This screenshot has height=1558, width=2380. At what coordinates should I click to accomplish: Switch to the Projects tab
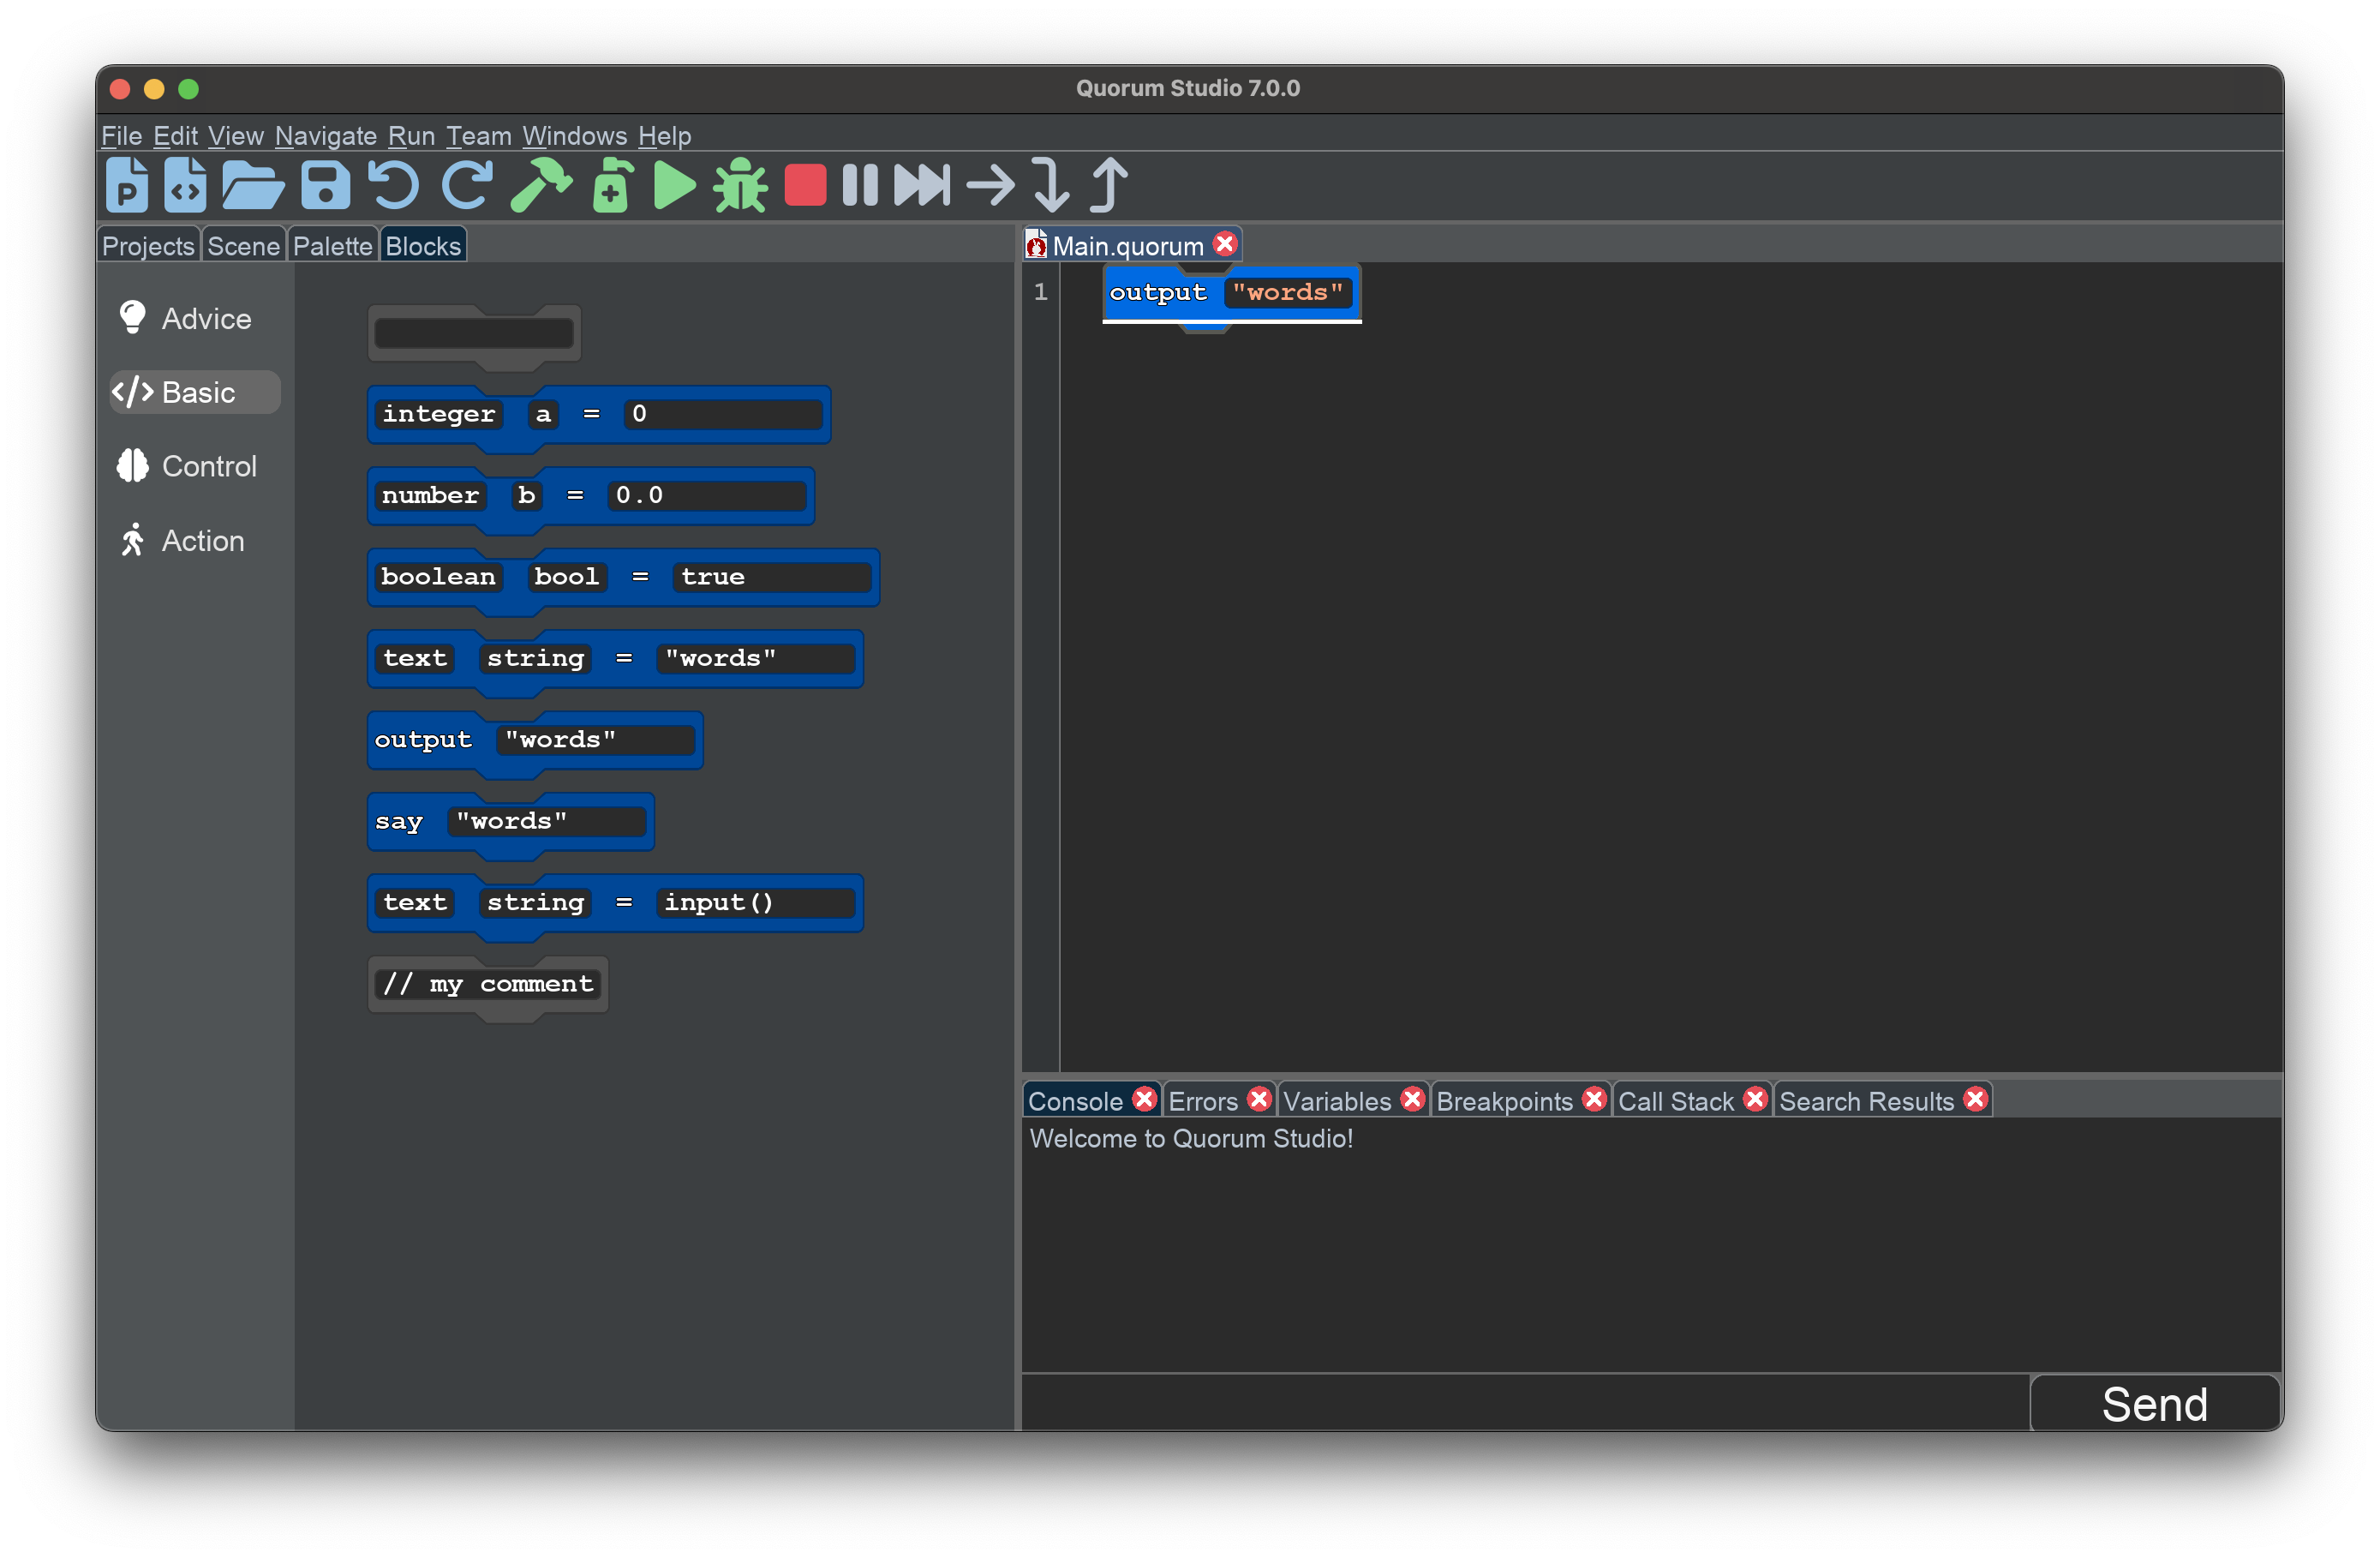(x=148, y=245)
